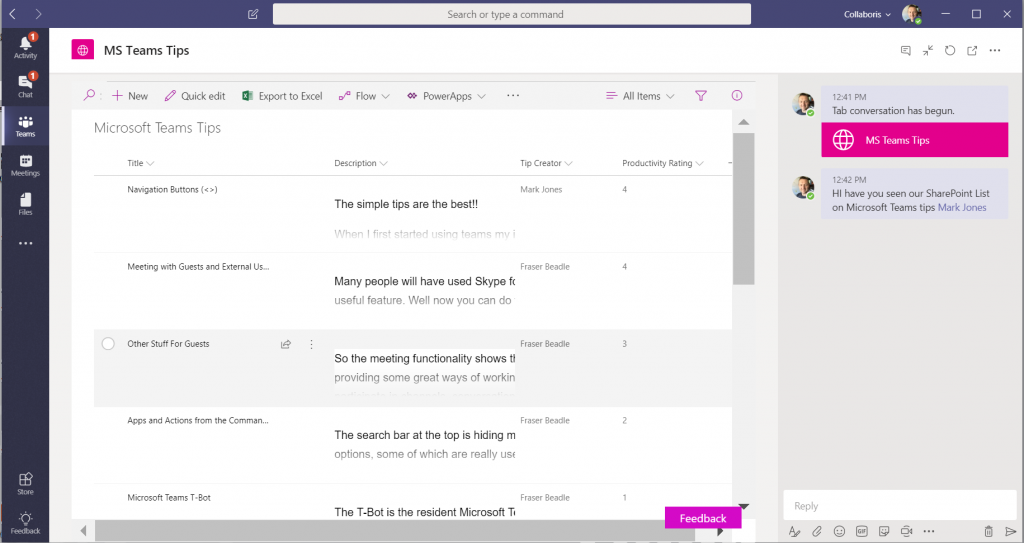This screenshot has width=1024, height=543.
Task: Click Export to Excel
Action: (x=282, y=95)
